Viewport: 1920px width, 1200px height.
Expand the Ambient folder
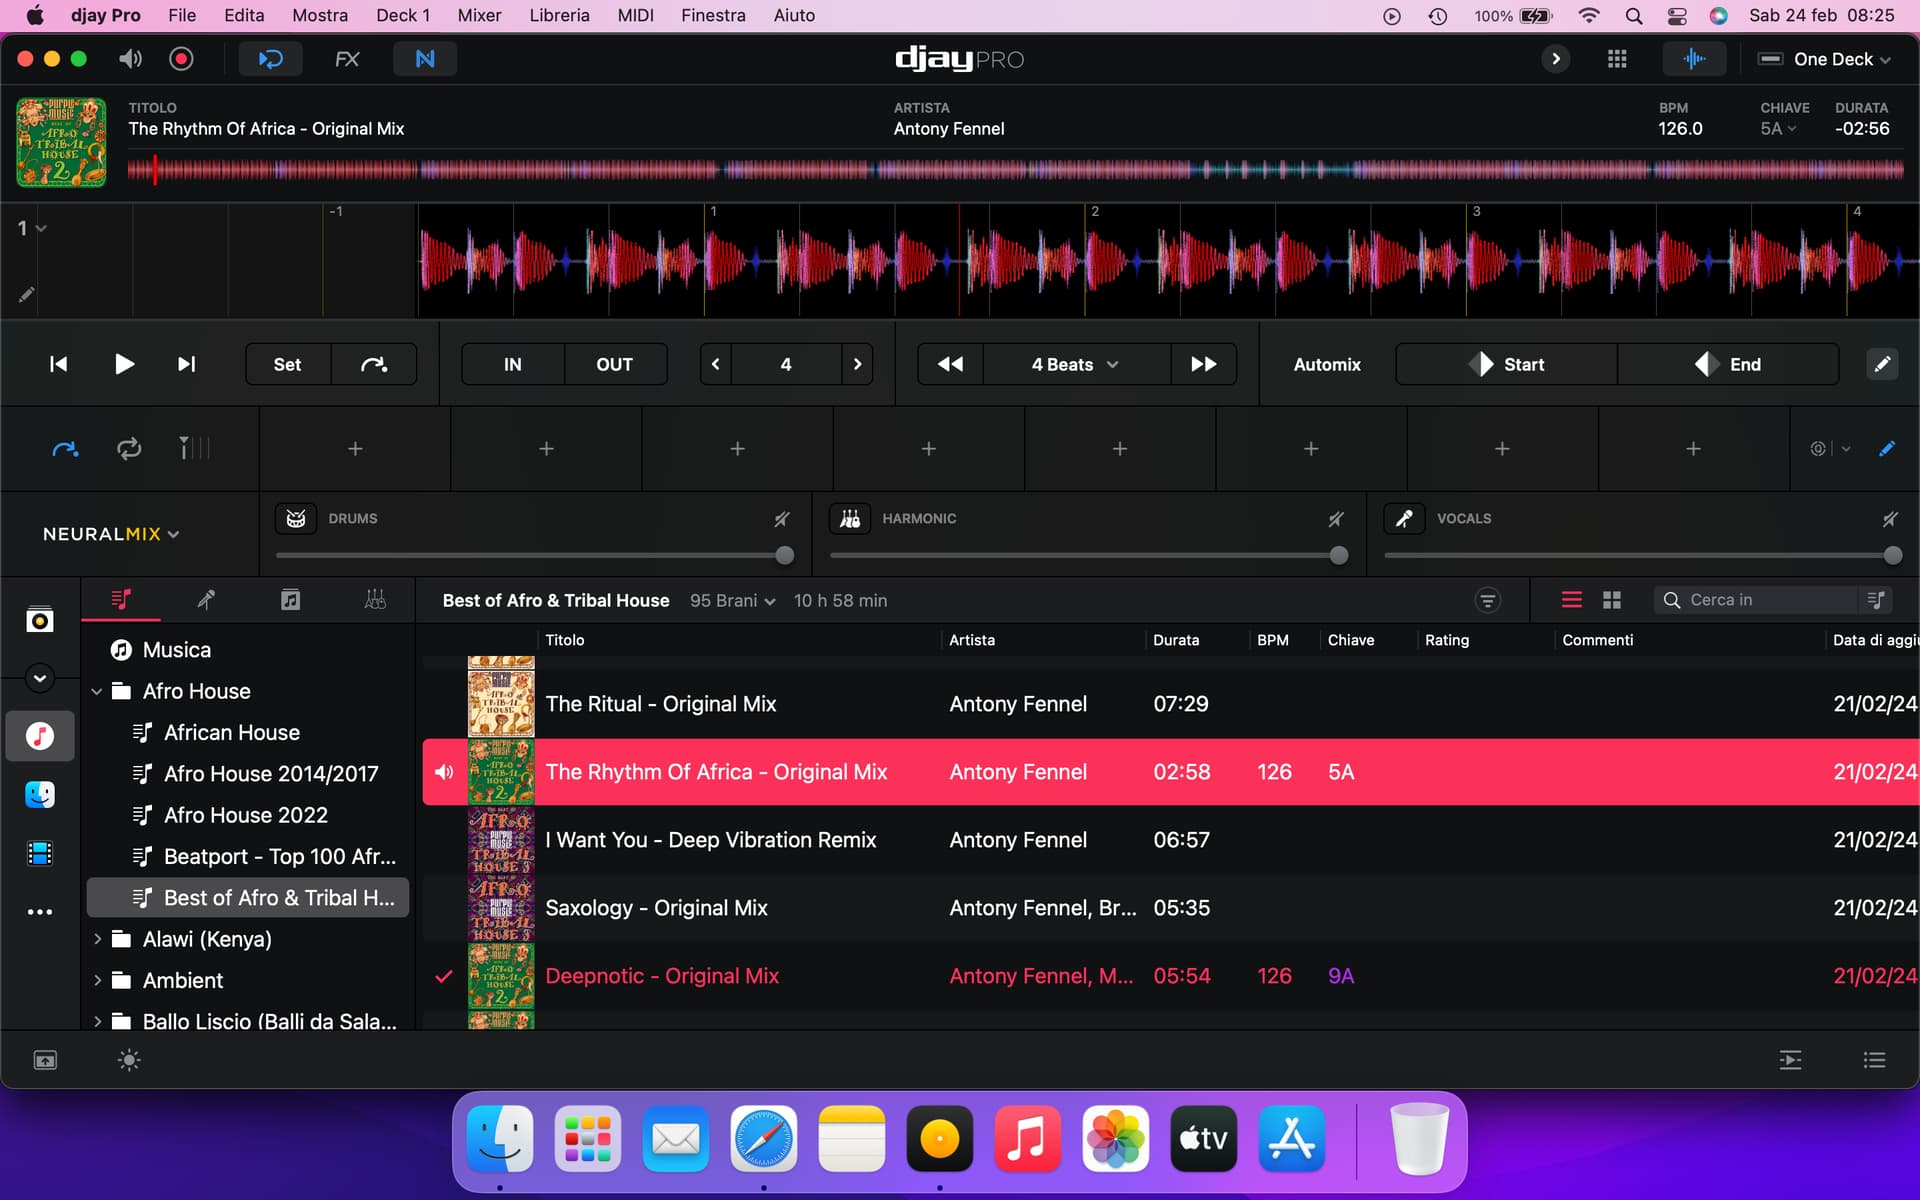[x=97, y=980]
